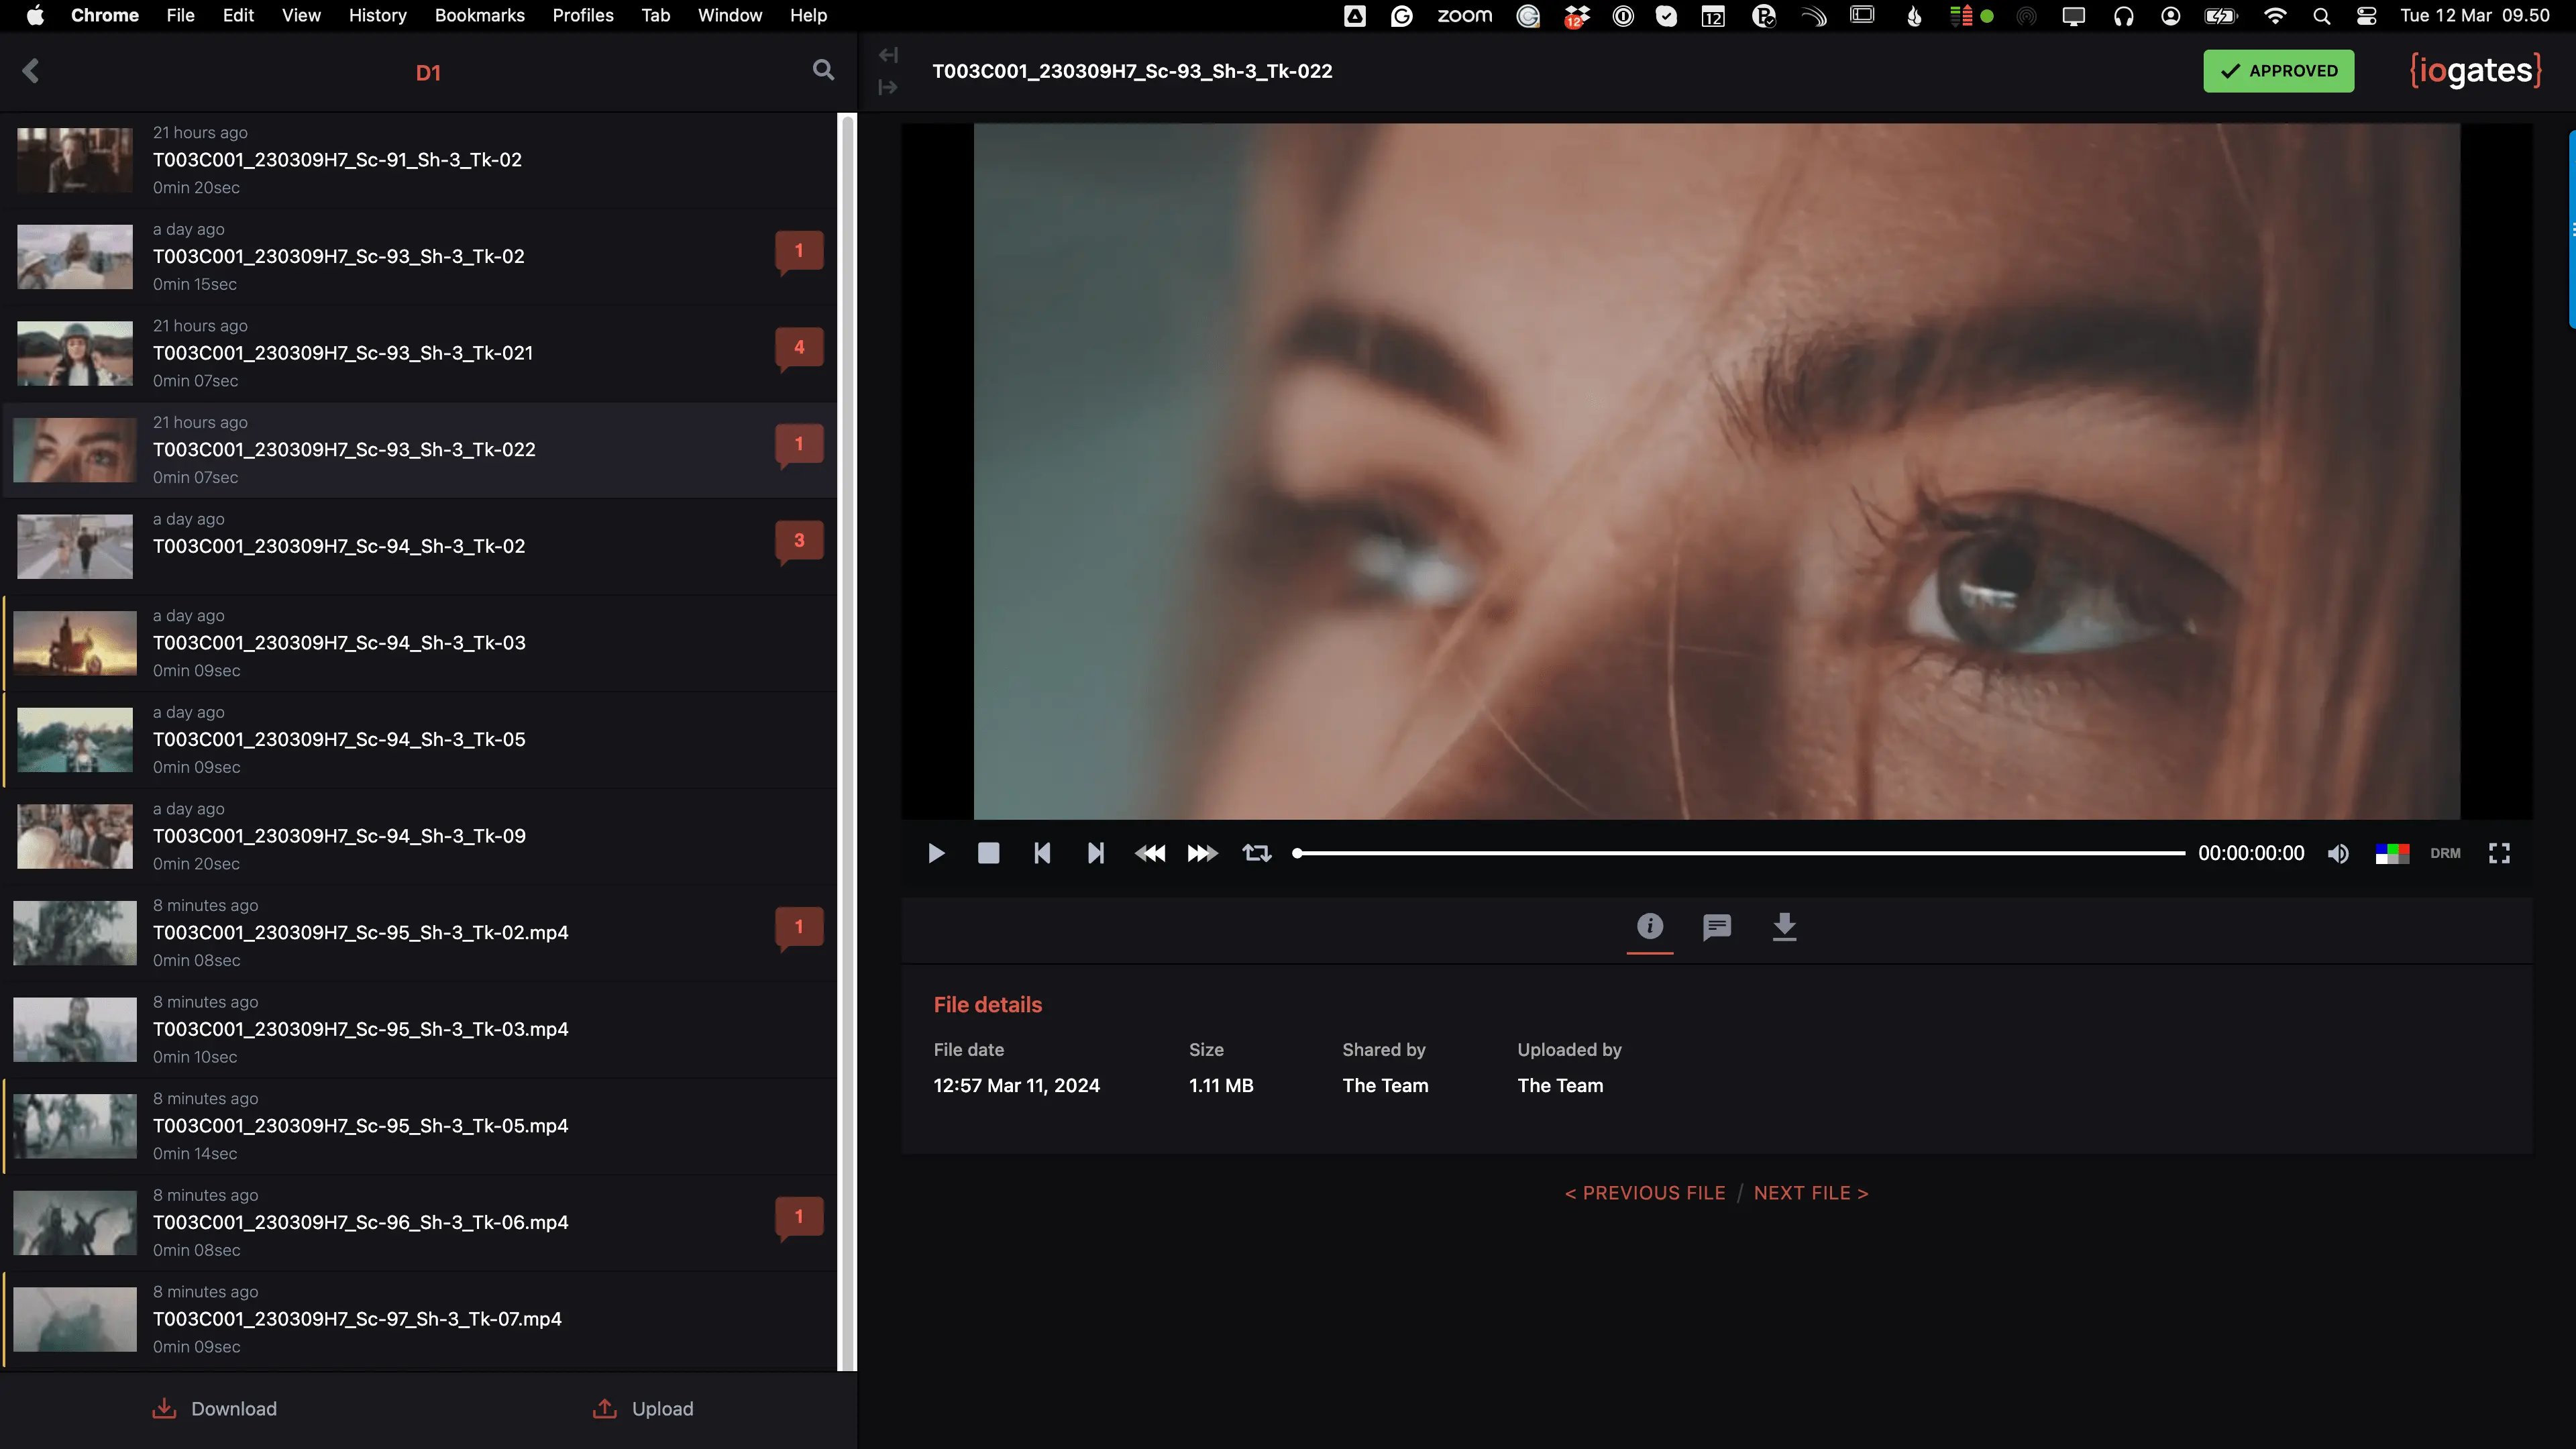Go back using the left chevron arrow
This screenshot has height=1449, width=2576.
(x=31, y=71)
